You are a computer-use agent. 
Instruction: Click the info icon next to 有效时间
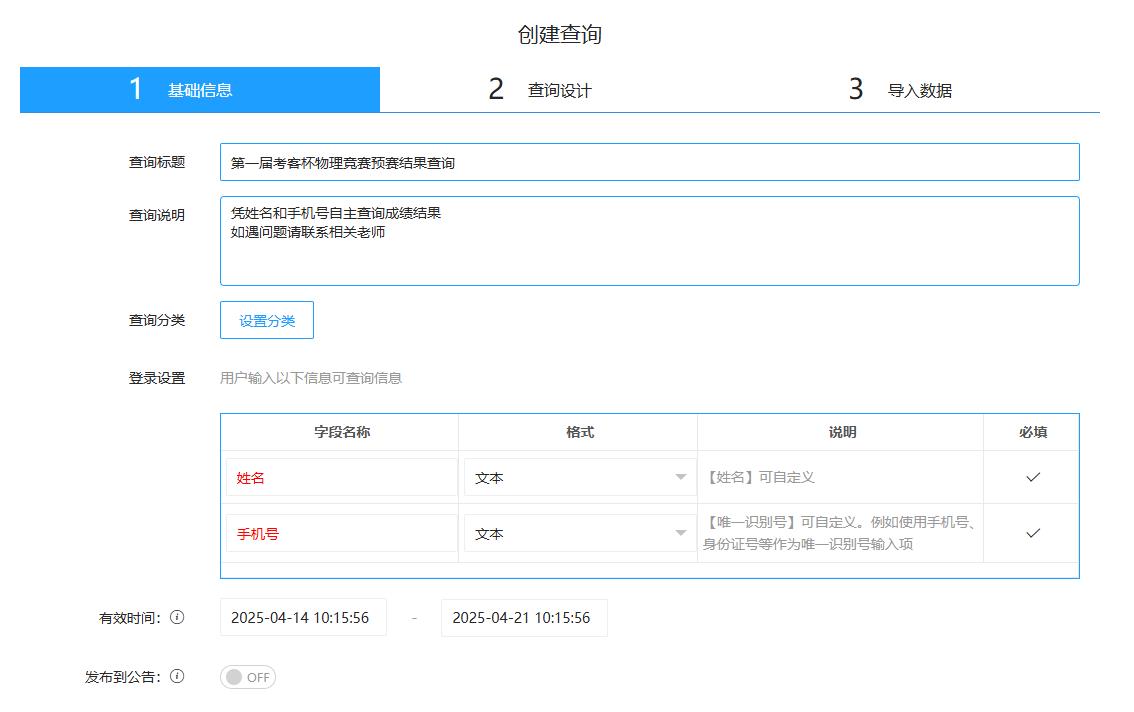pyautogui.click(x=177, y=617)
